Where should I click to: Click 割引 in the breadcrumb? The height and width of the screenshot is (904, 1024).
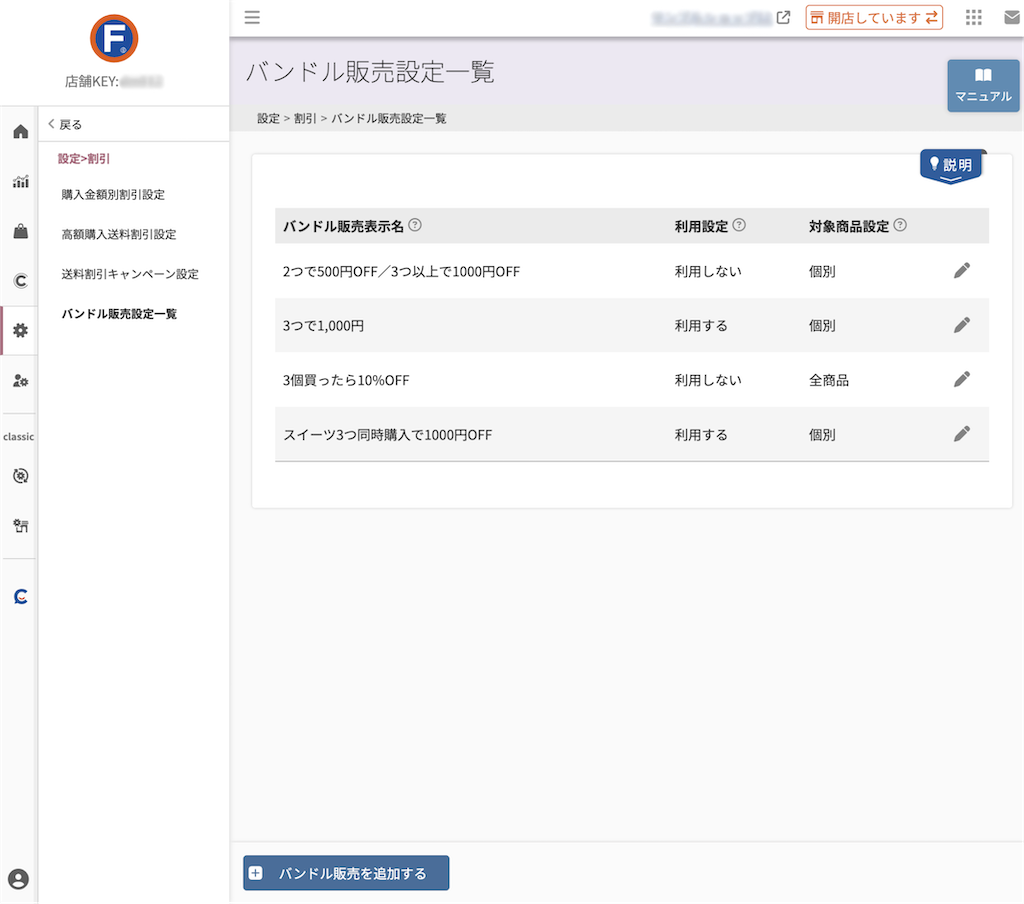click(x=305, y=118)
